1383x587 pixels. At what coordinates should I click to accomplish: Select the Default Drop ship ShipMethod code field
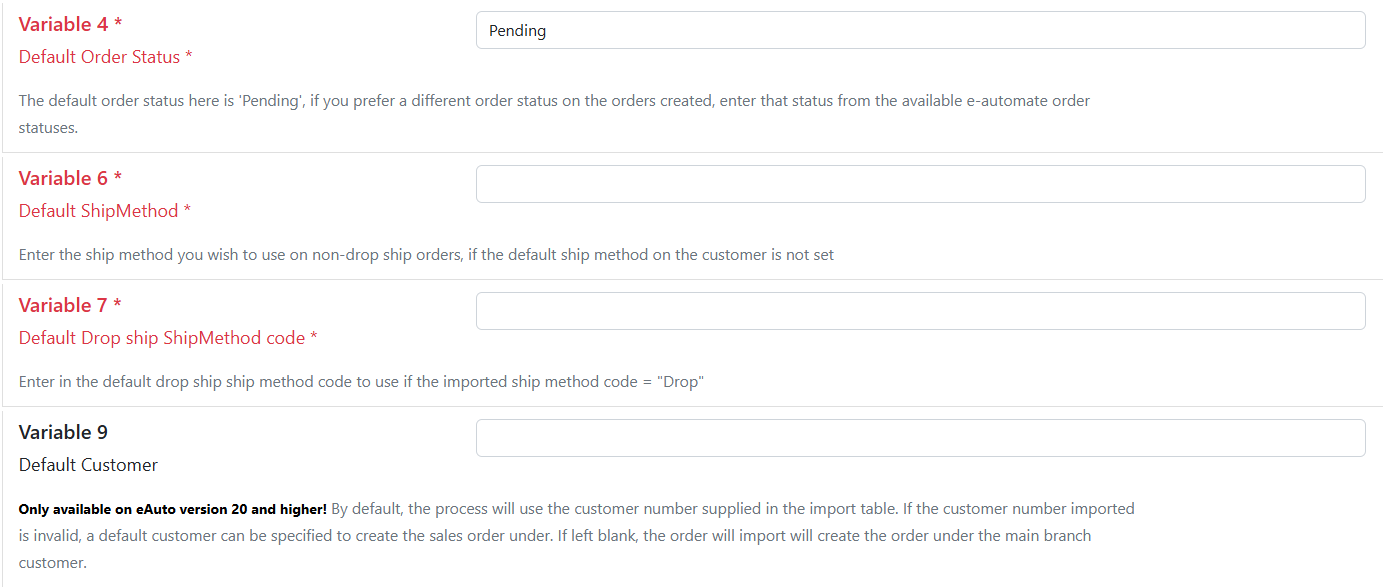920,311
